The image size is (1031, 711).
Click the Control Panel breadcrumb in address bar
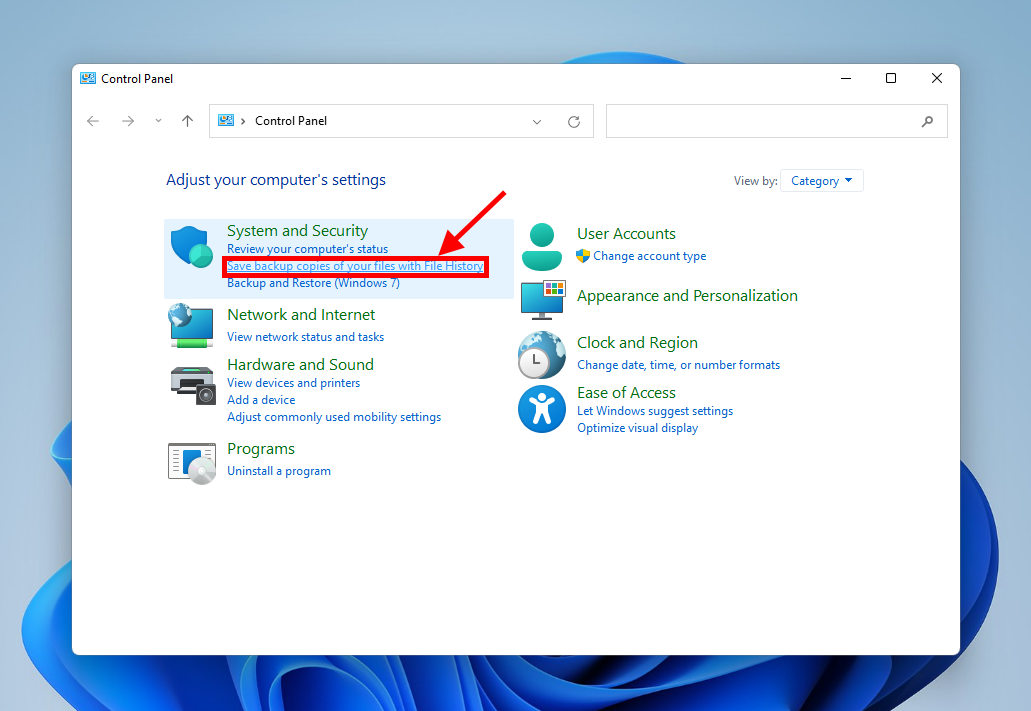[291, 121]
